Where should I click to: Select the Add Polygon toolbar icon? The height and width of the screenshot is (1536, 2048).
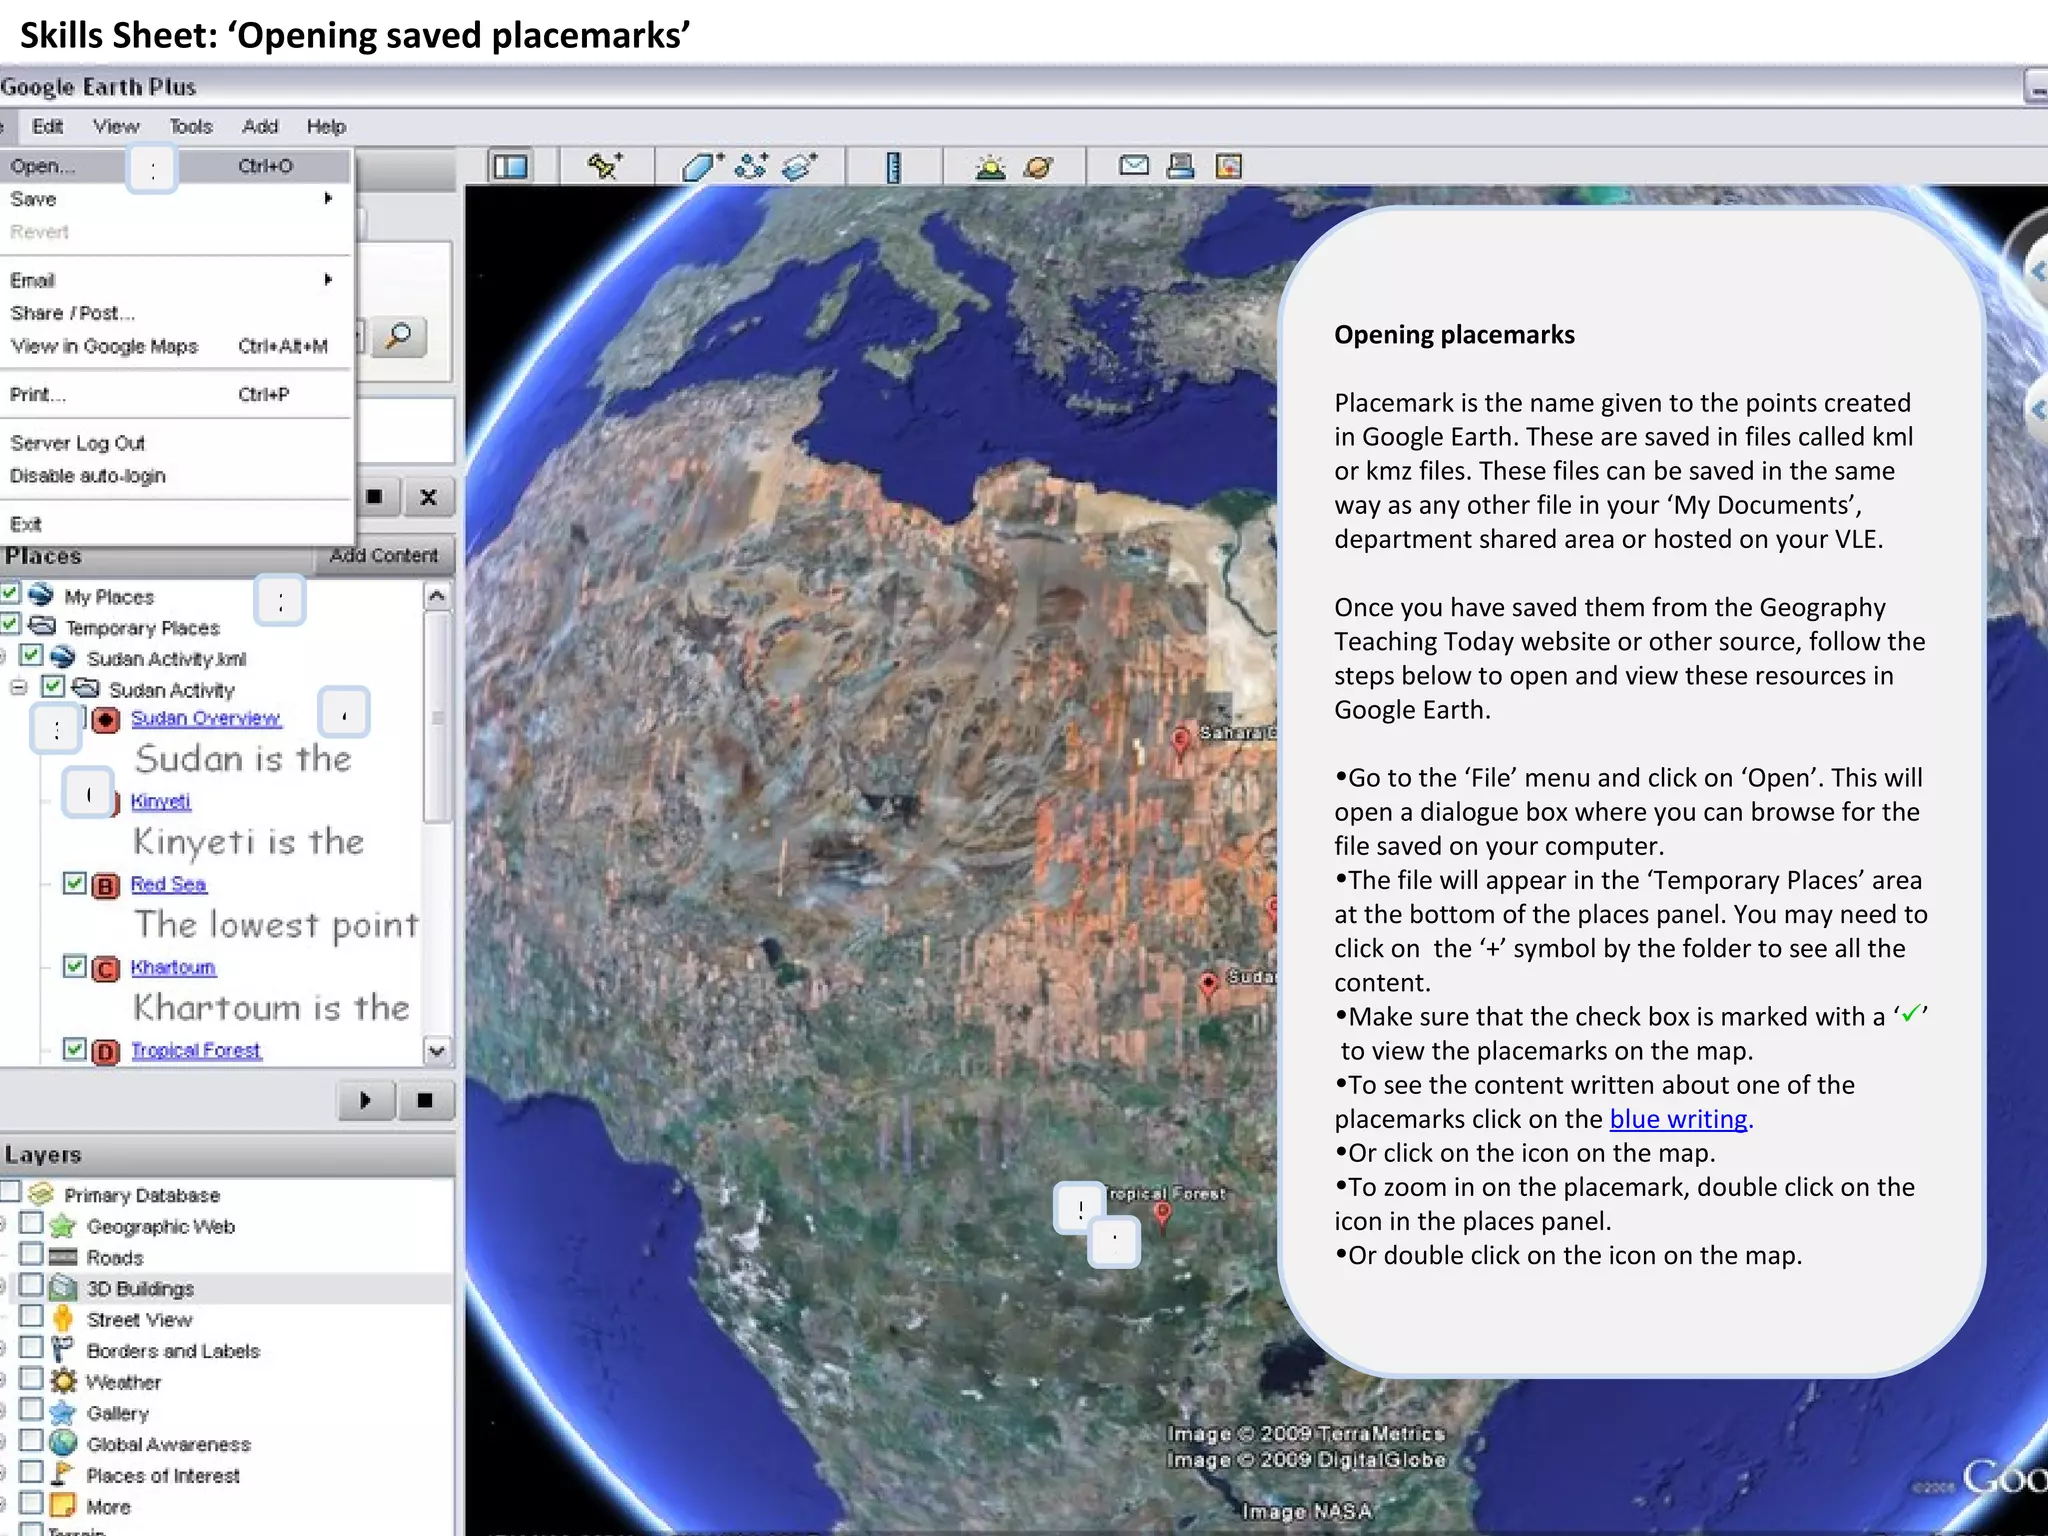click(702, 166)
